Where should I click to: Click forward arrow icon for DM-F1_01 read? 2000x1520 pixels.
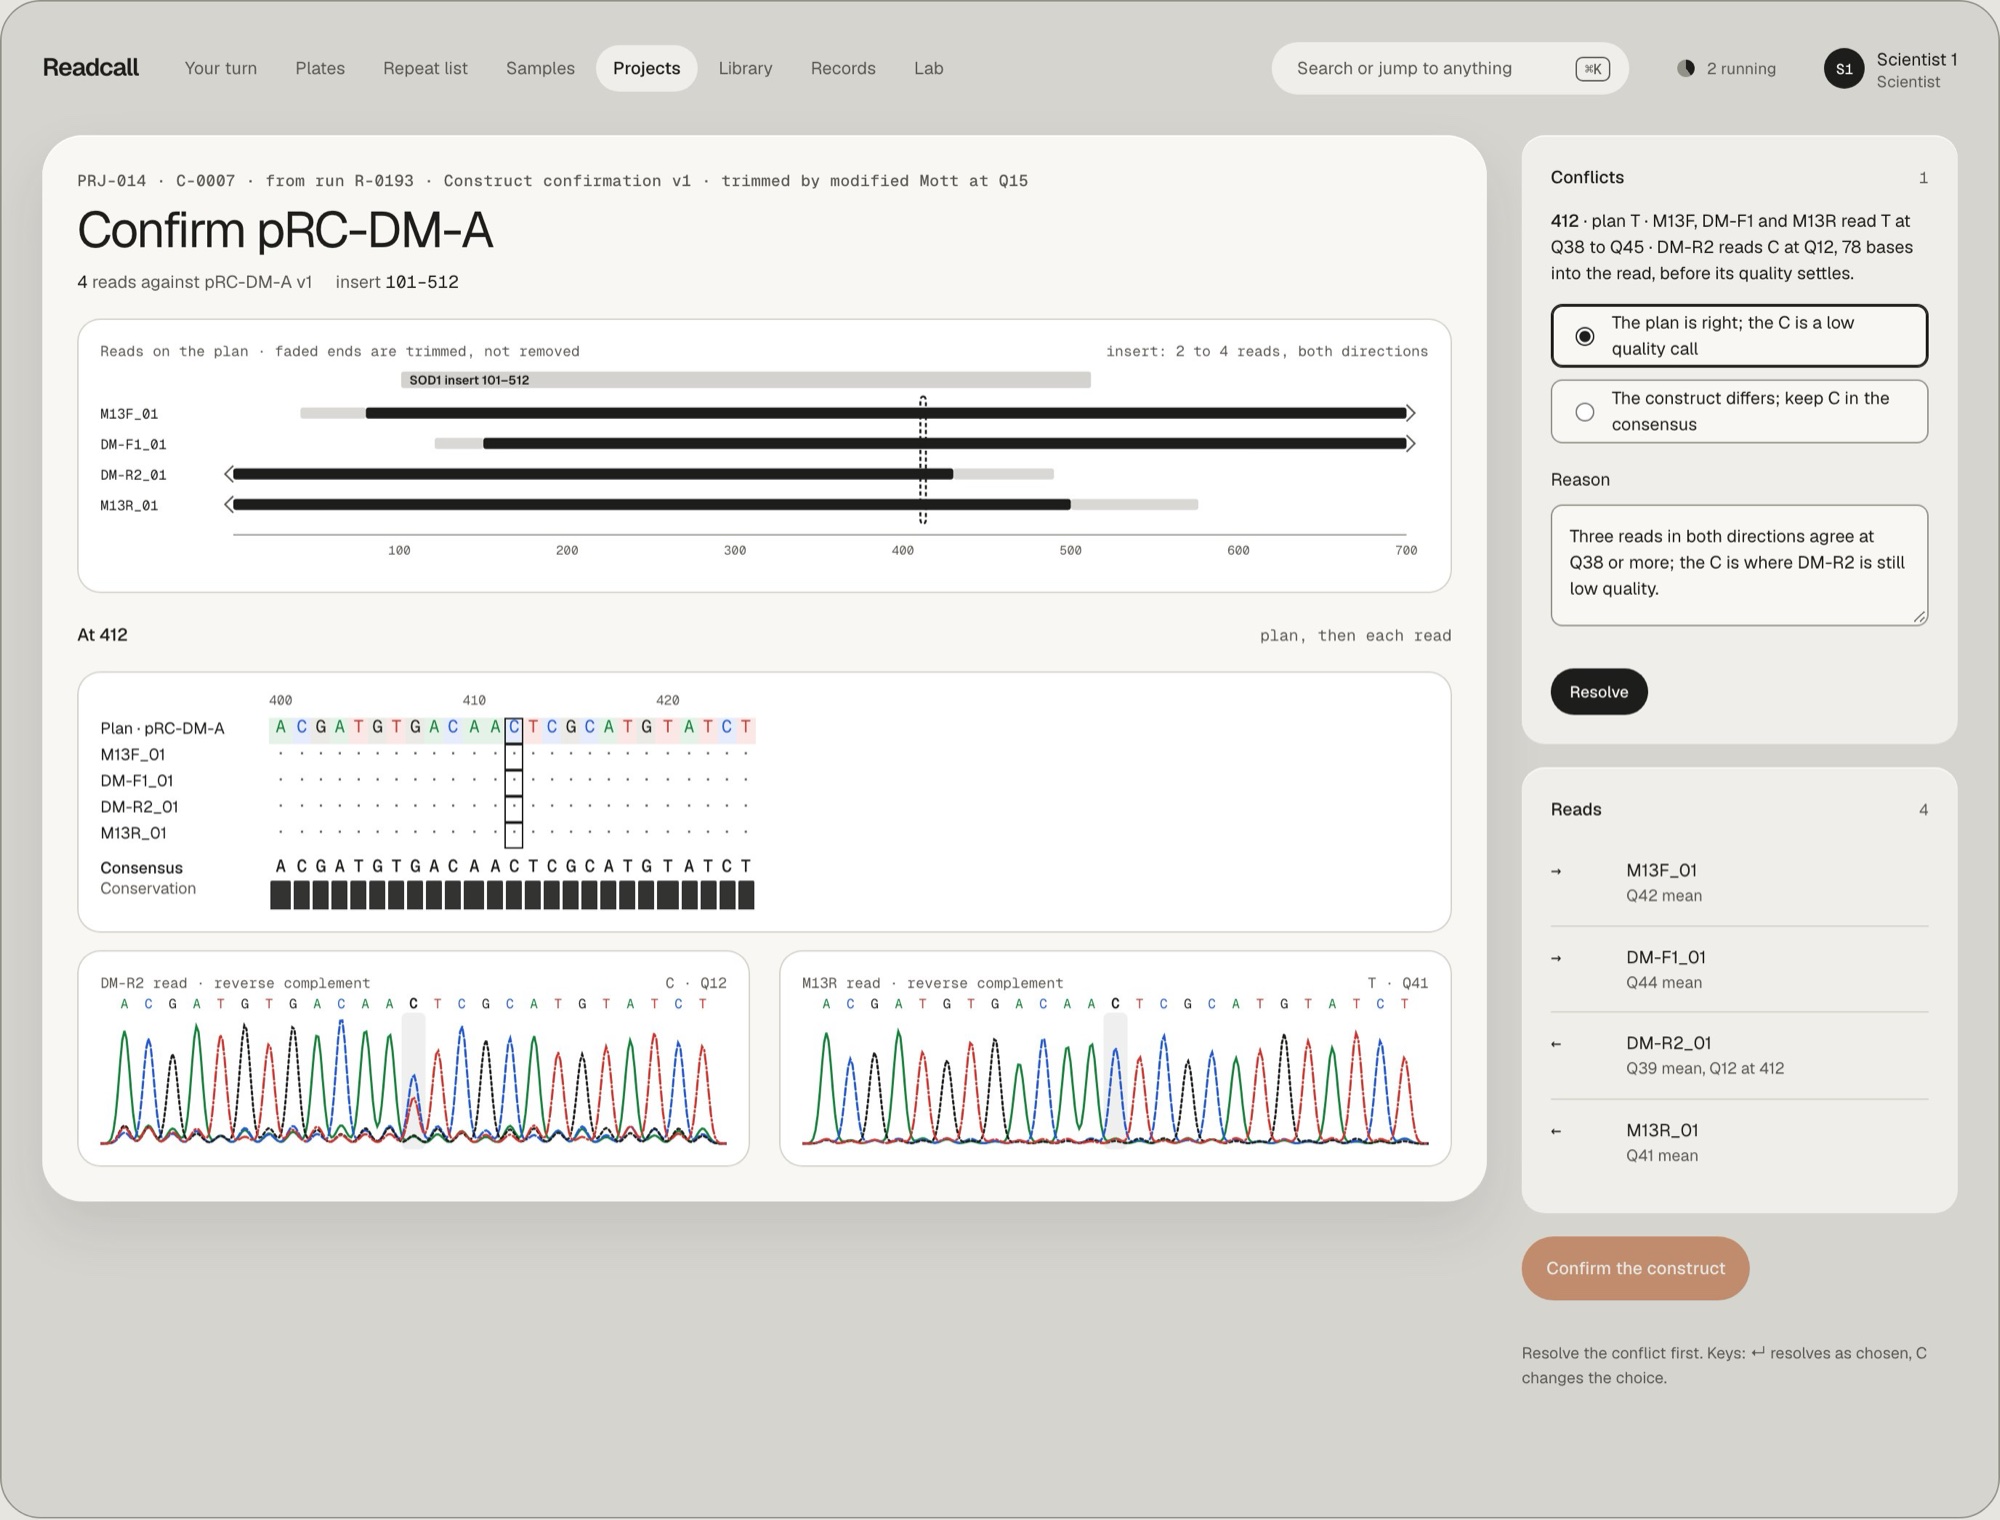(x=1556, y=958)
